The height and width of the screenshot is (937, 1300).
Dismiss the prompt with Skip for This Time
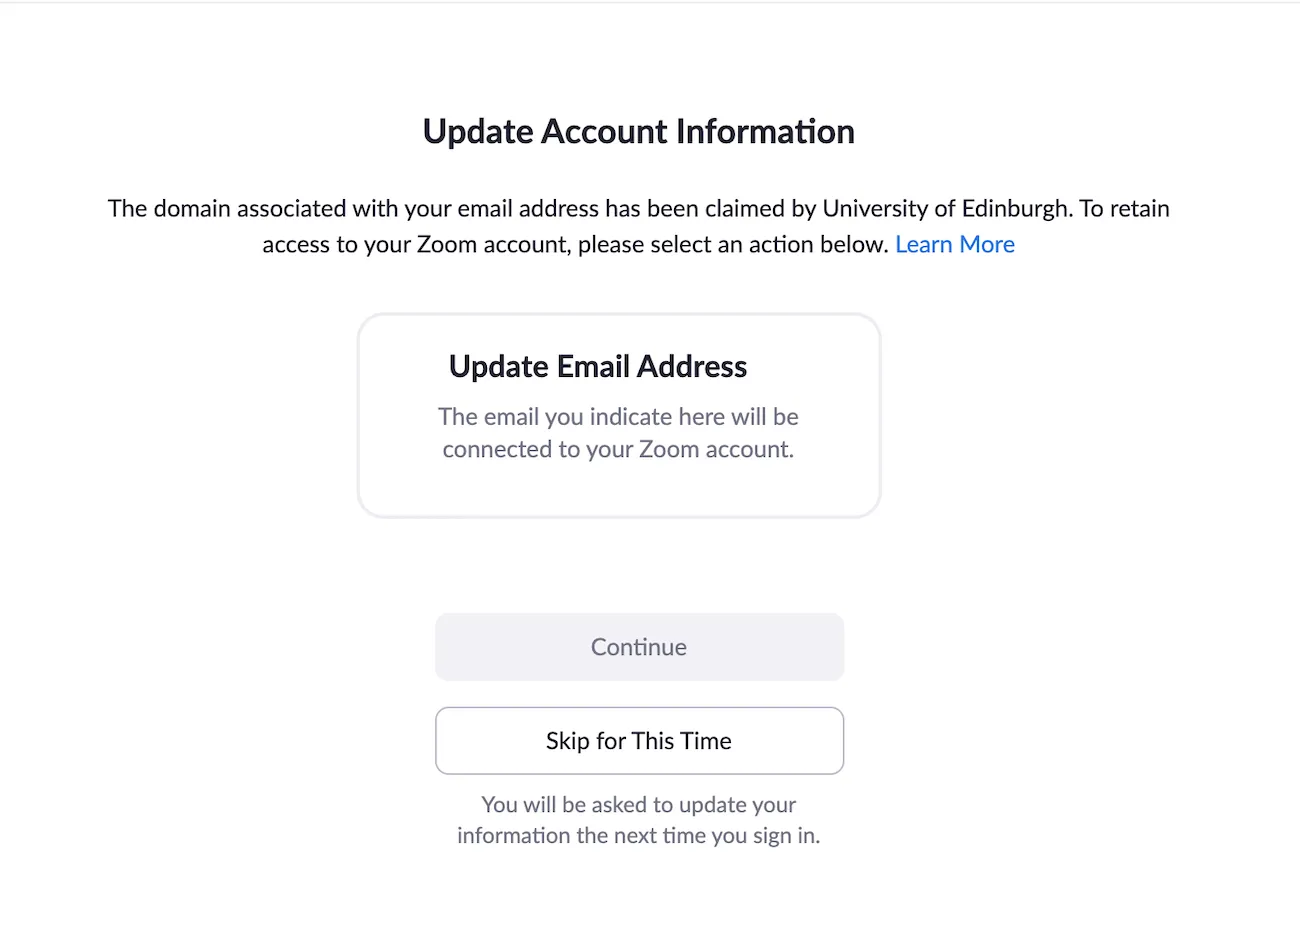639,740
